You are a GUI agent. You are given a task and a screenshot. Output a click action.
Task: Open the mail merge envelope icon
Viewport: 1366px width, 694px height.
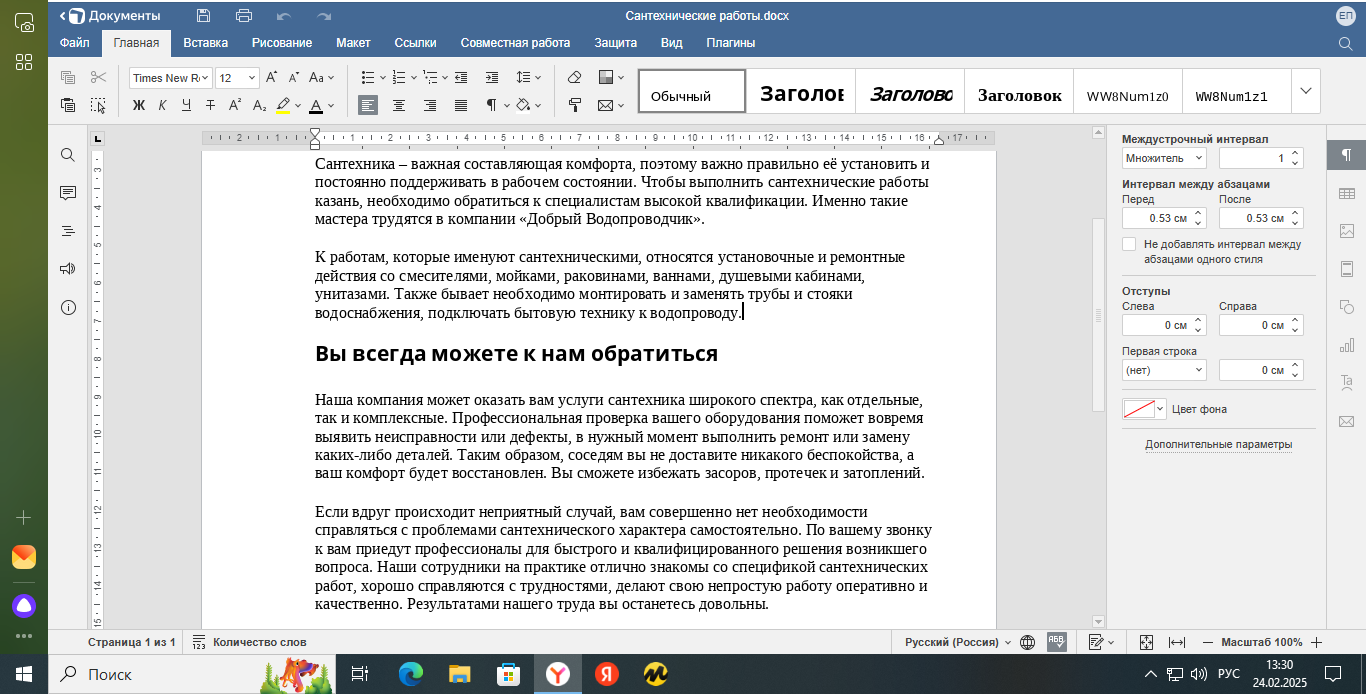click(606, 105)
